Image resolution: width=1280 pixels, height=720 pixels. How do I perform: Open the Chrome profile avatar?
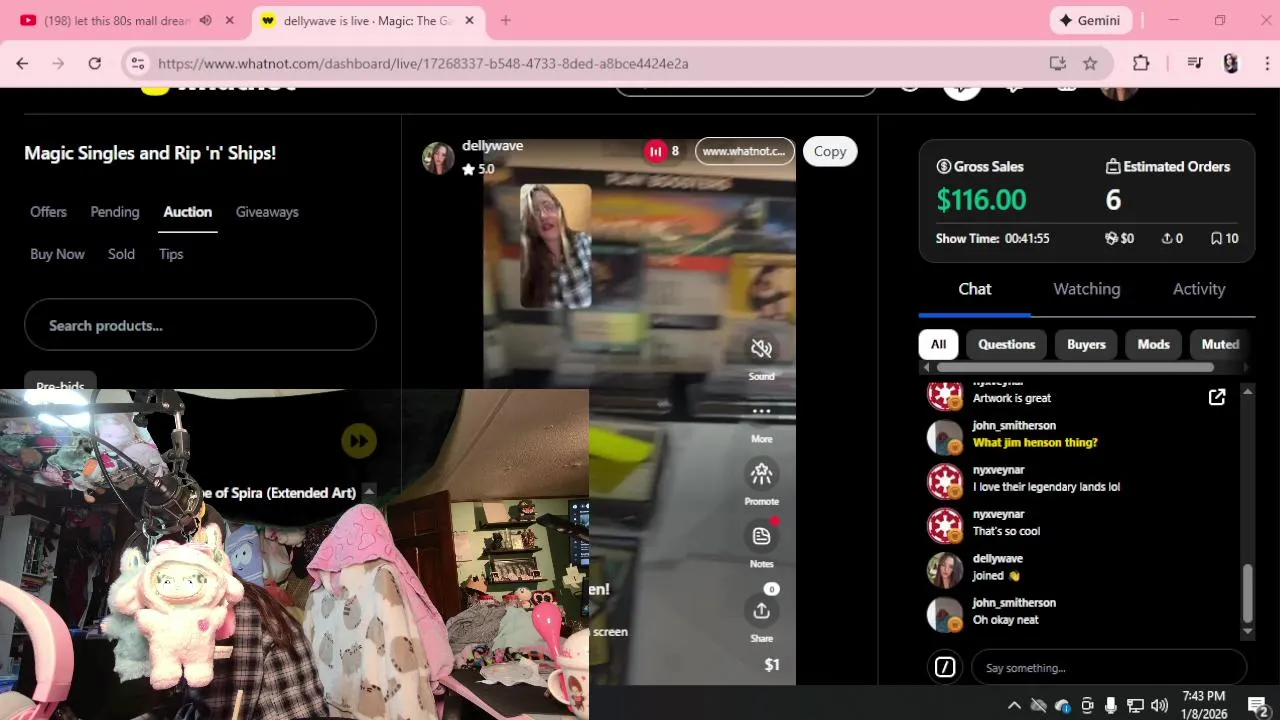1231,63
